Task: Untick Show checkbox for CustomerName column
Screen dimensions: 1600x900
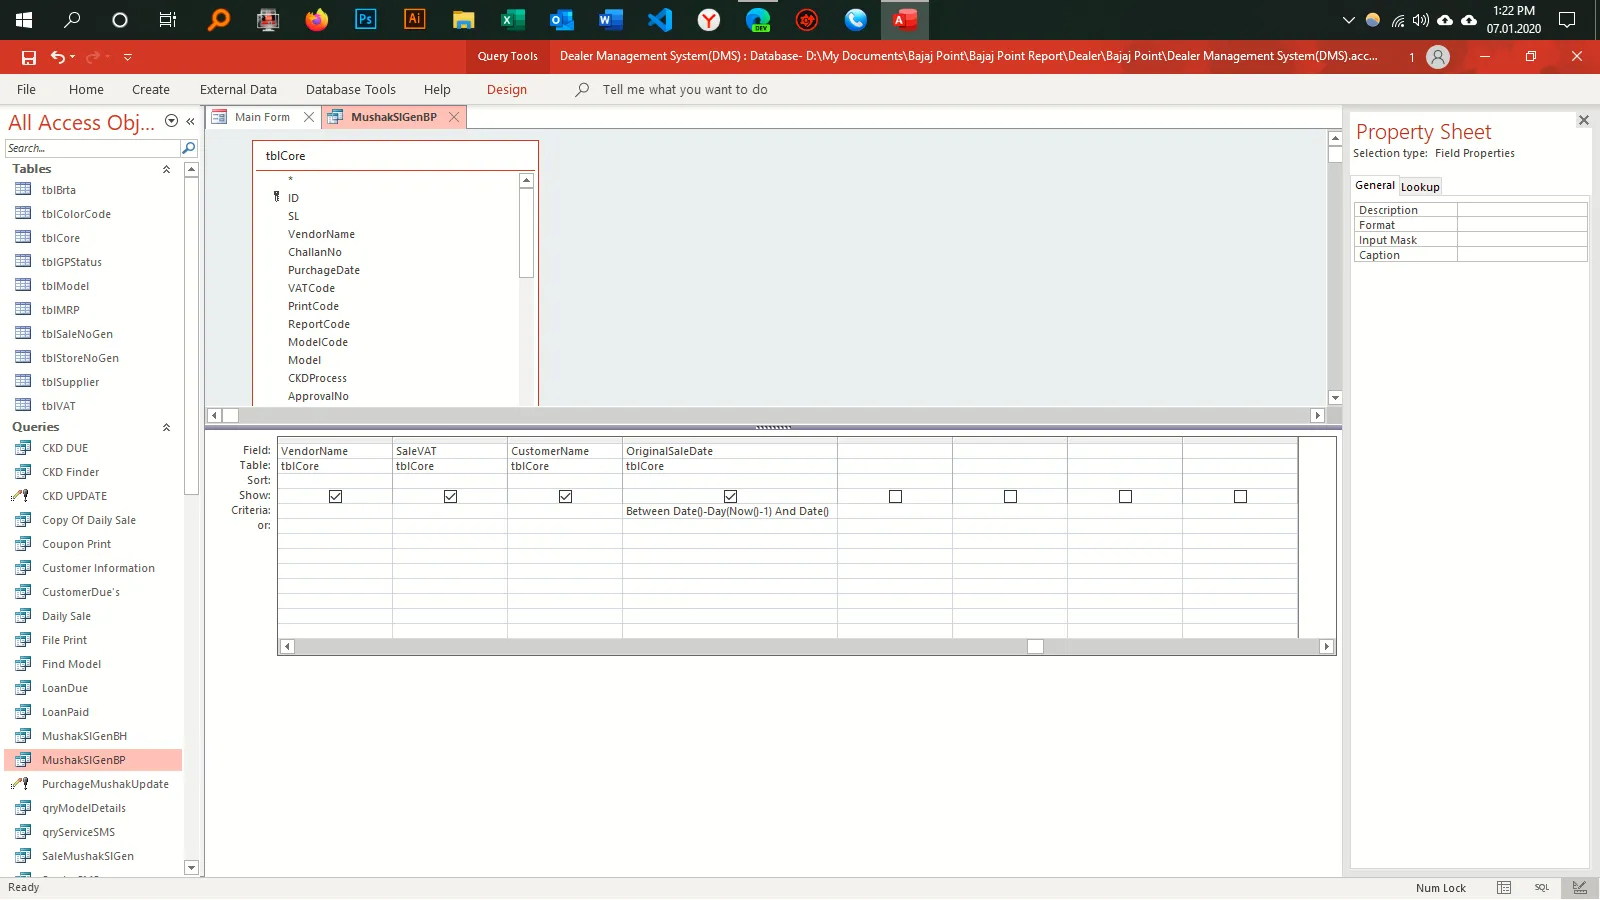Action: [565, 496]
